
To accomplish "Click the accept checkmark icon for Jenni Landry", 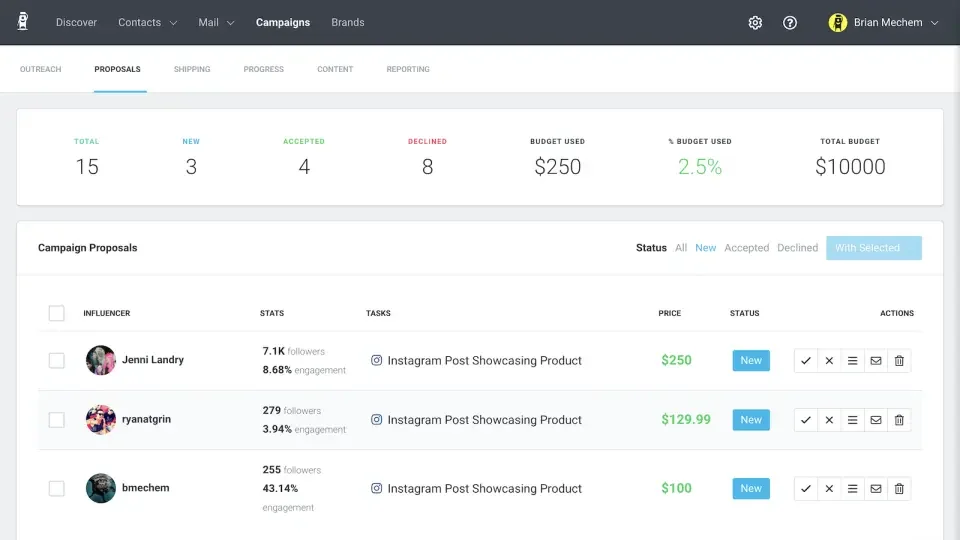I will 806,361.
